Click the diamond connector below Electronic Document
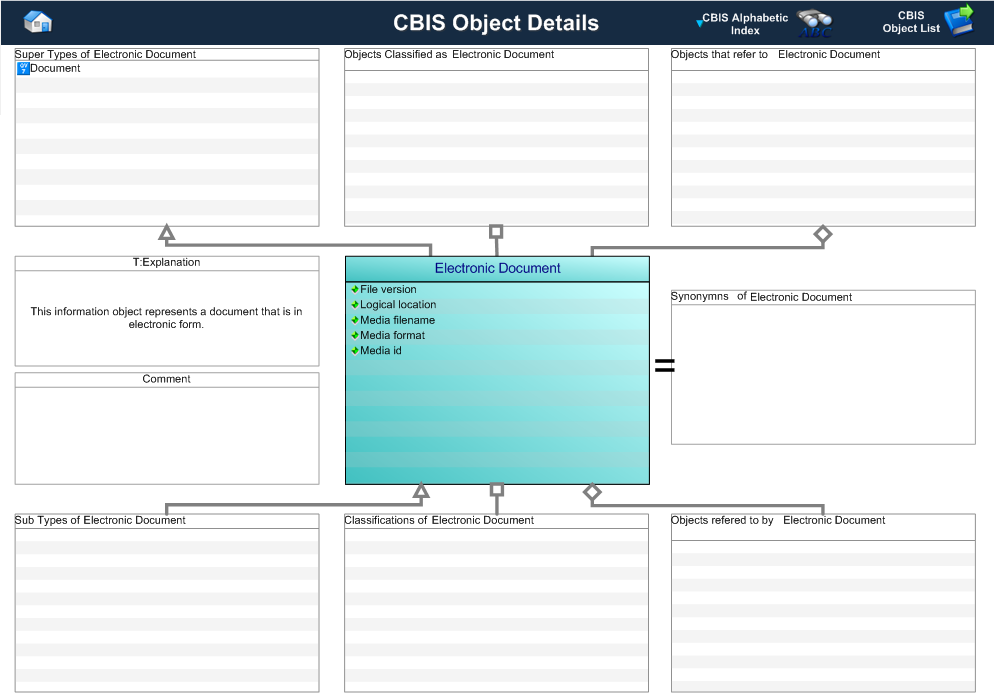This screenshot has width=995, height=699. click(592, 492)
